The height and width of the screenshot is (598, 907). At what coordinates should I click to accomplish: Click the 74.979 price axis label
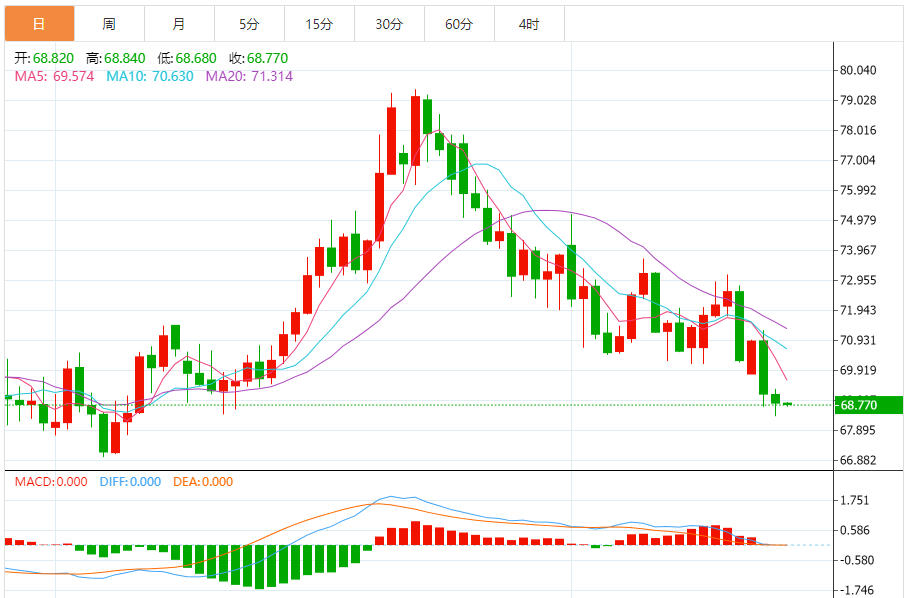point(858,220)
